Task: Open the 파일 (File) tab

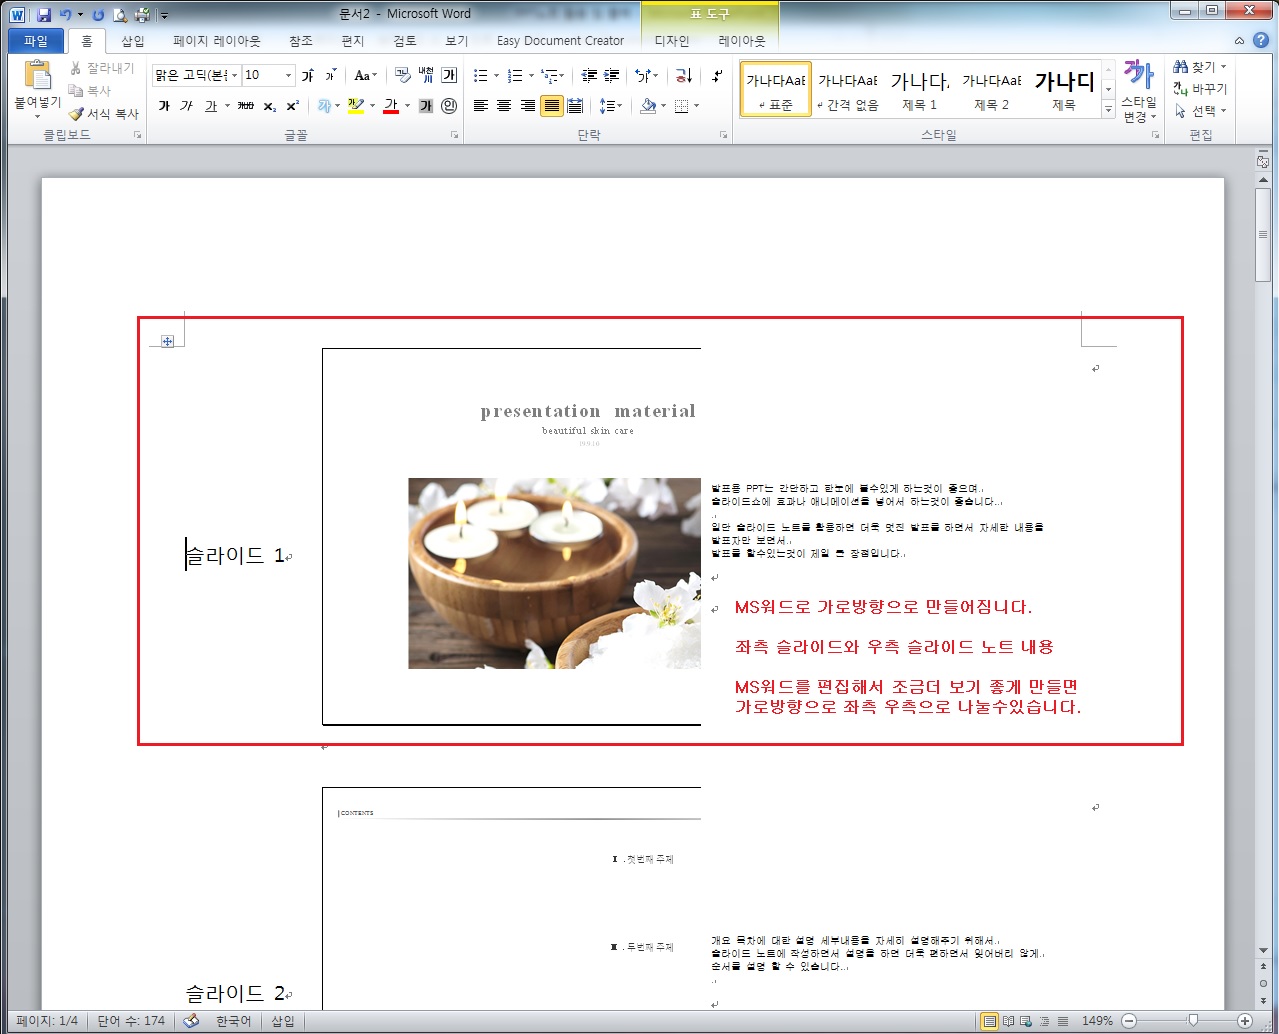Action: [36, 41]
